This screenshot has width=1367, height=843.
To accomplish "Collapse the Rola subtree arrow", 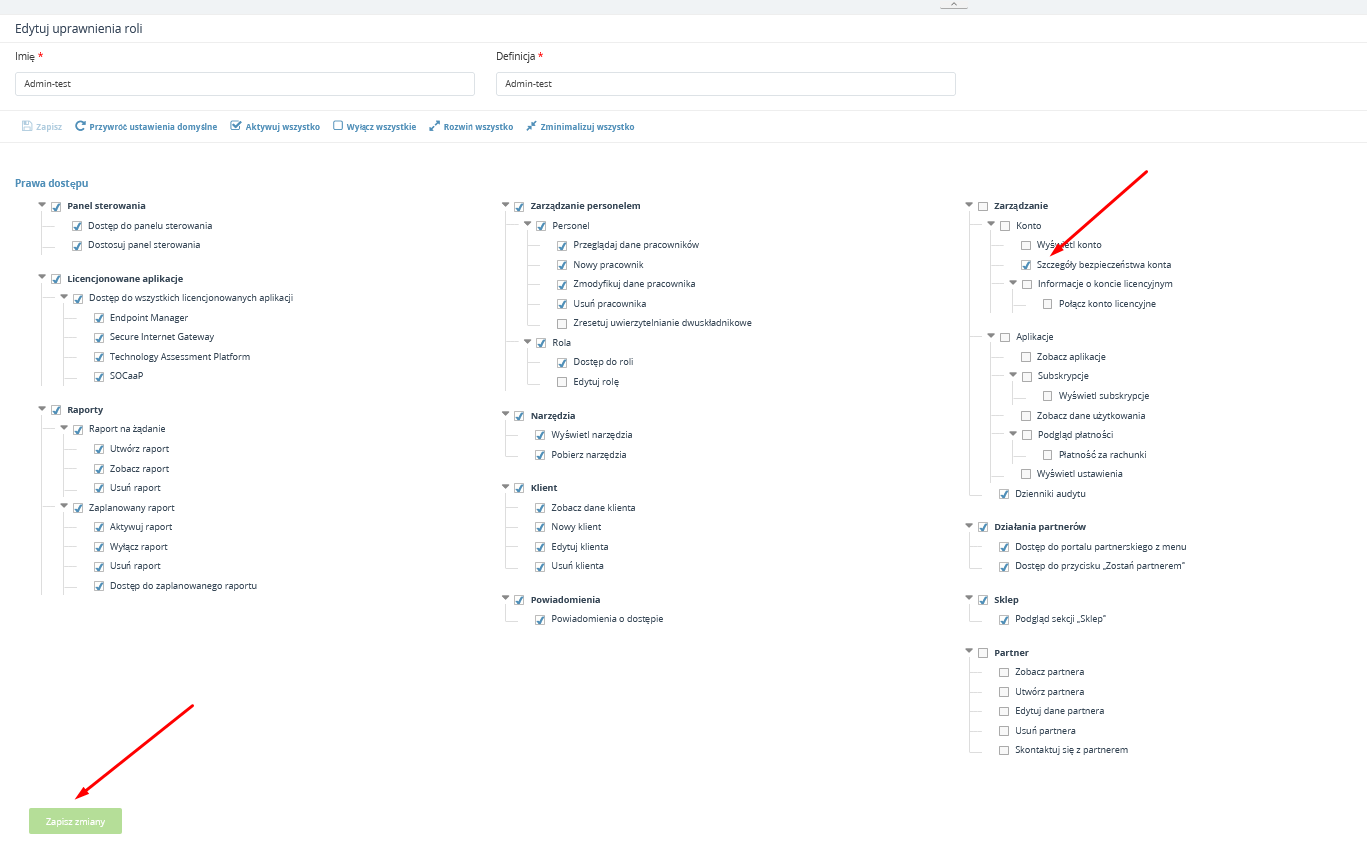I will pyautogui.click(x=527, y=342).
